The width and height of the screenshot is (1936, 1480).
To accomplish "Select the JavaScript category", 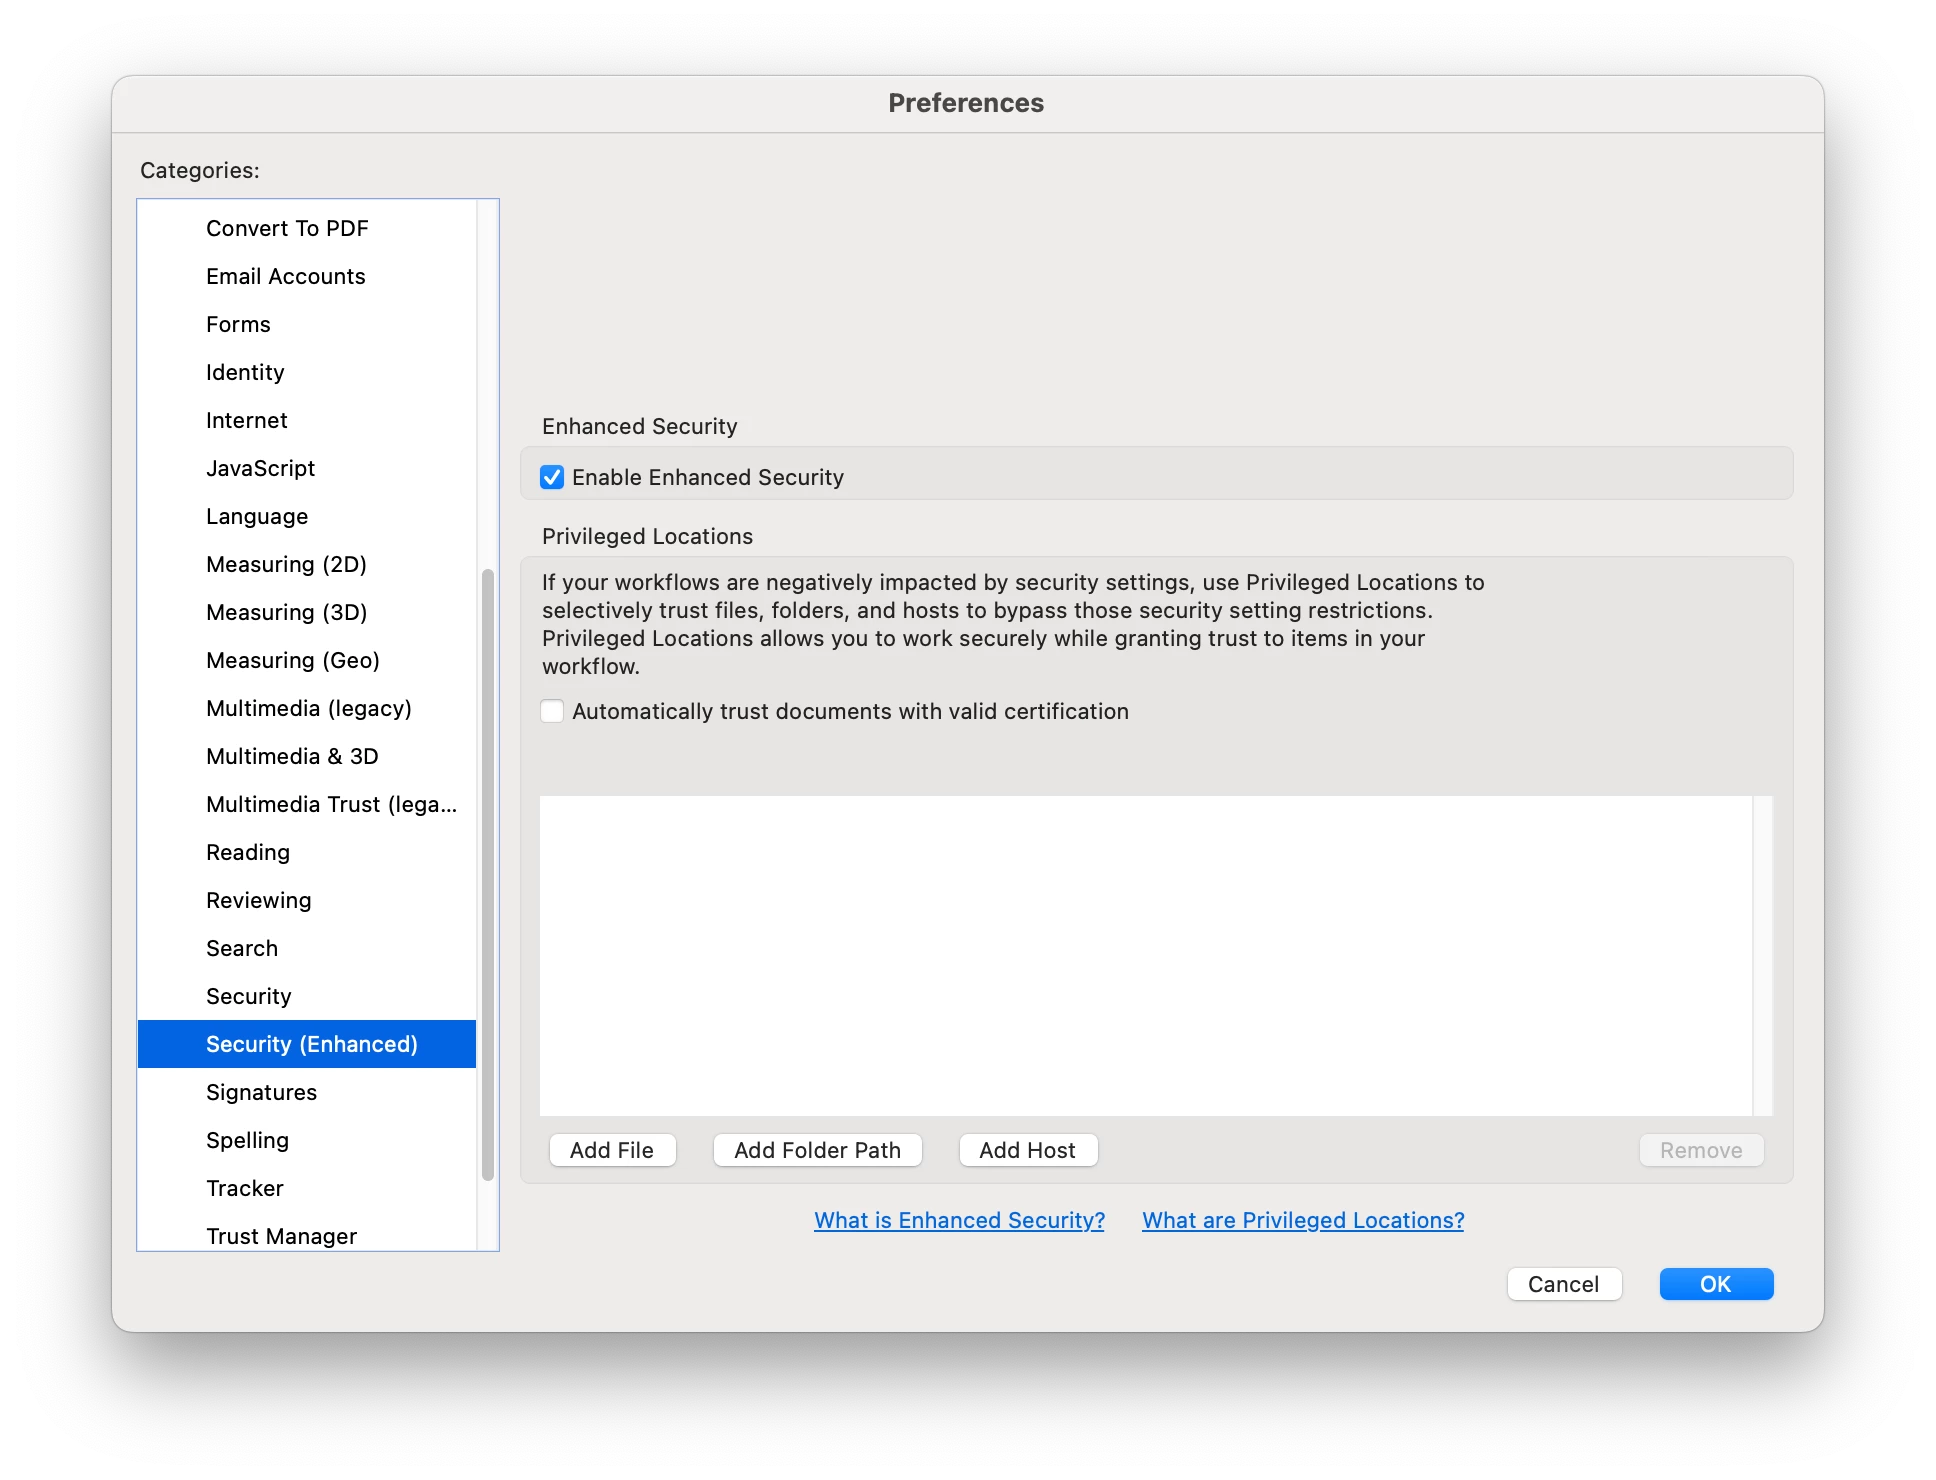I will 260,468.
